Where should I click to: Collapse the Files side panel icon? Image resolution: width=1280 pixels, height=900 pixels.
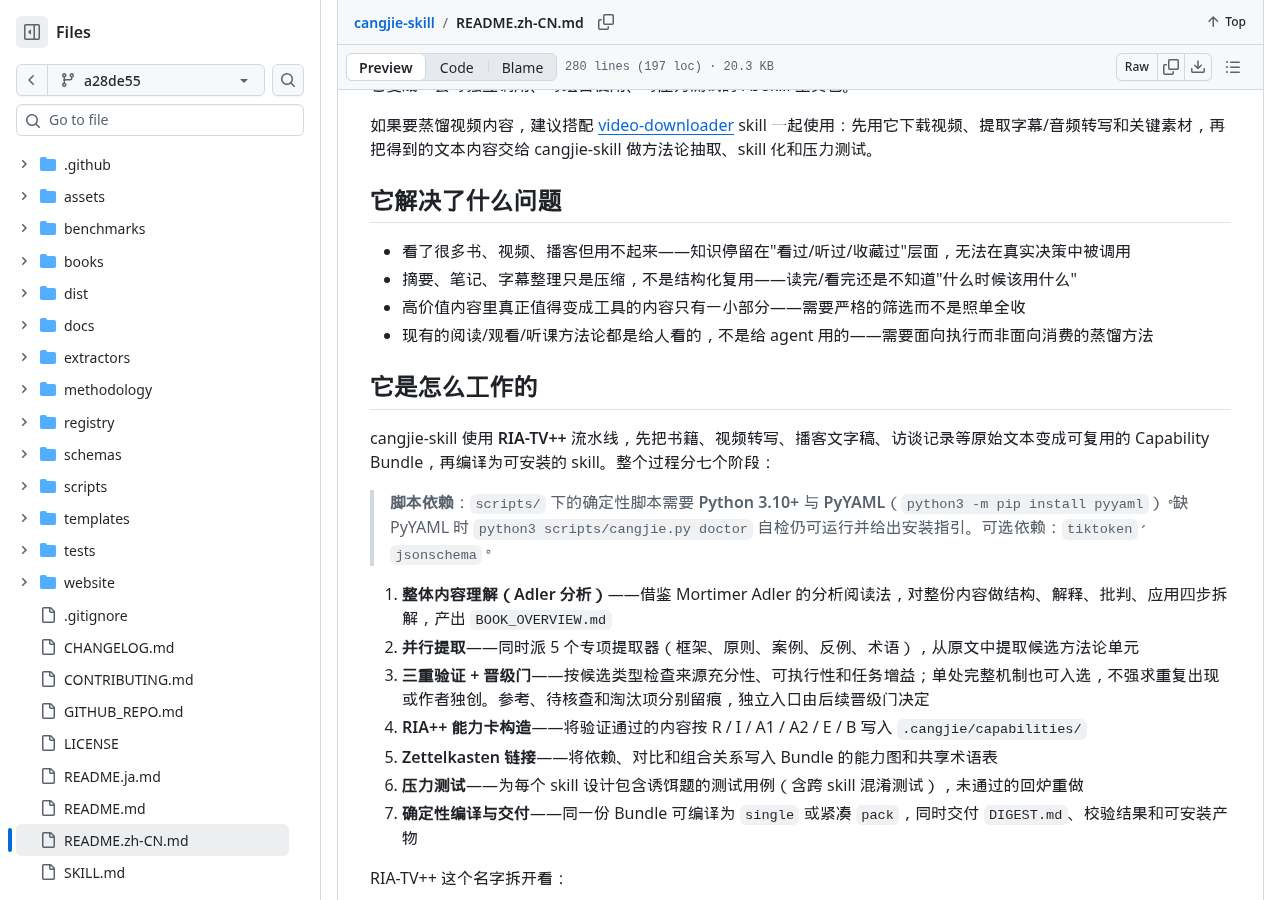point(32,32)
